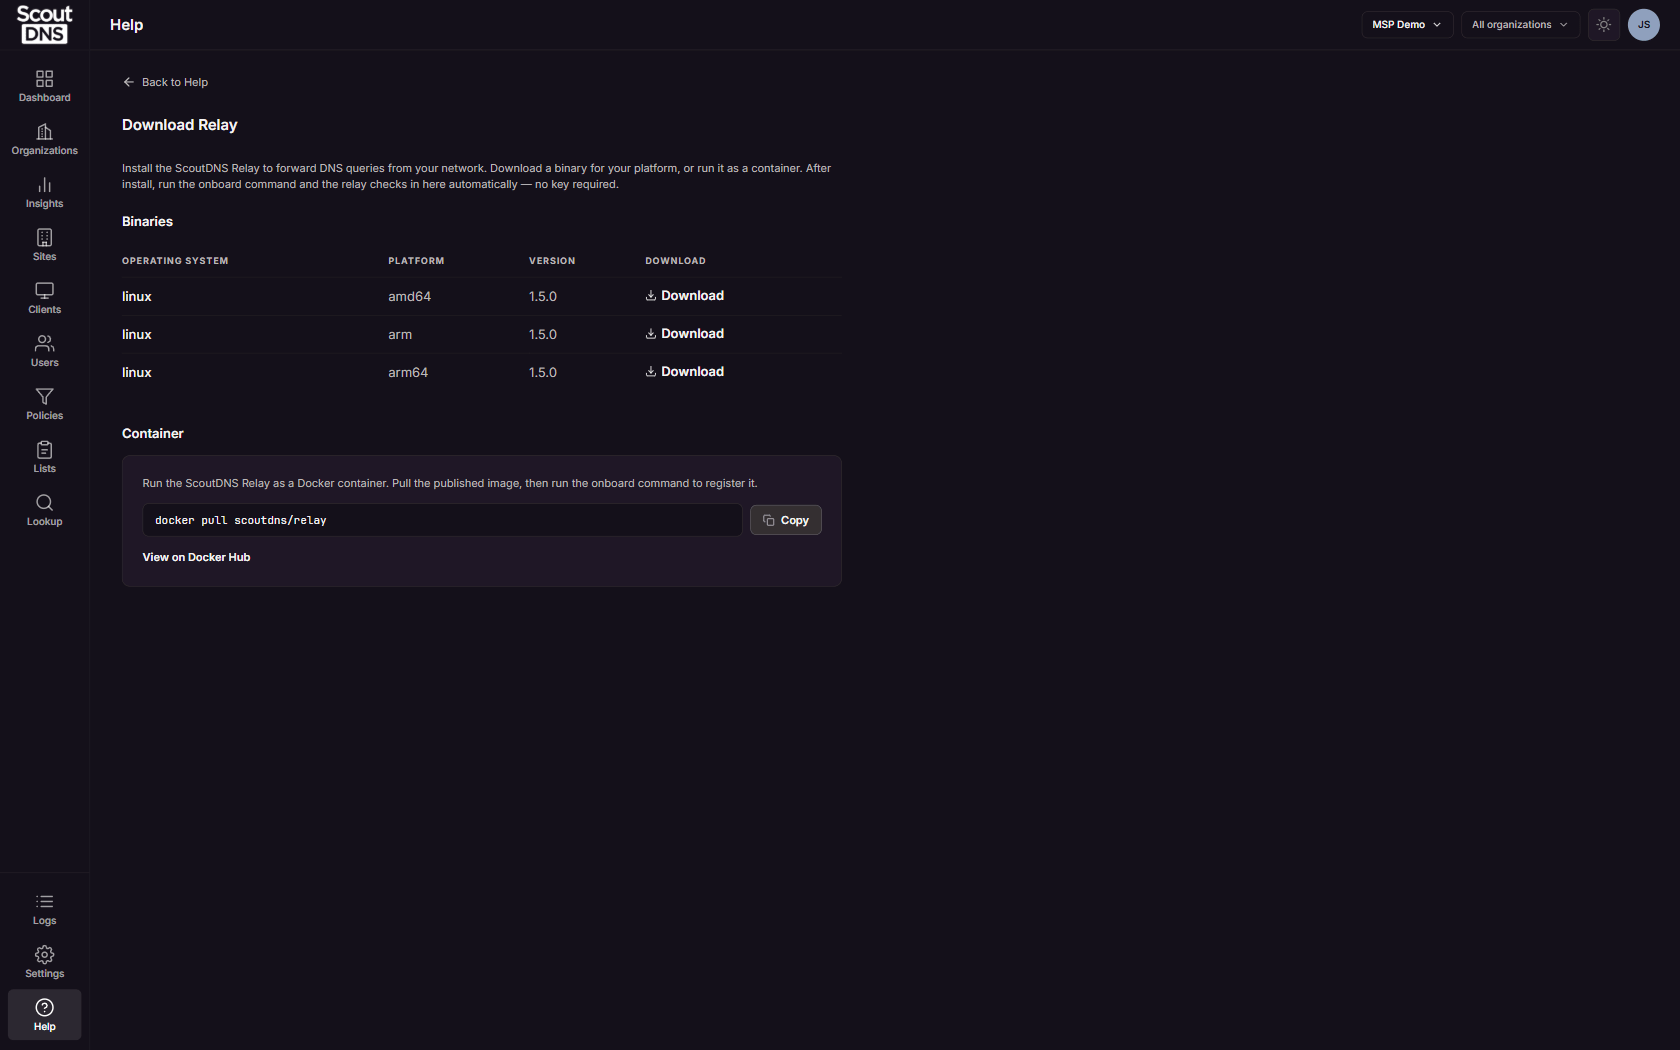Open Users in the sidebar
Image resolution: width=1680 pixels, height=1050 pixels.
pos(44,351)
